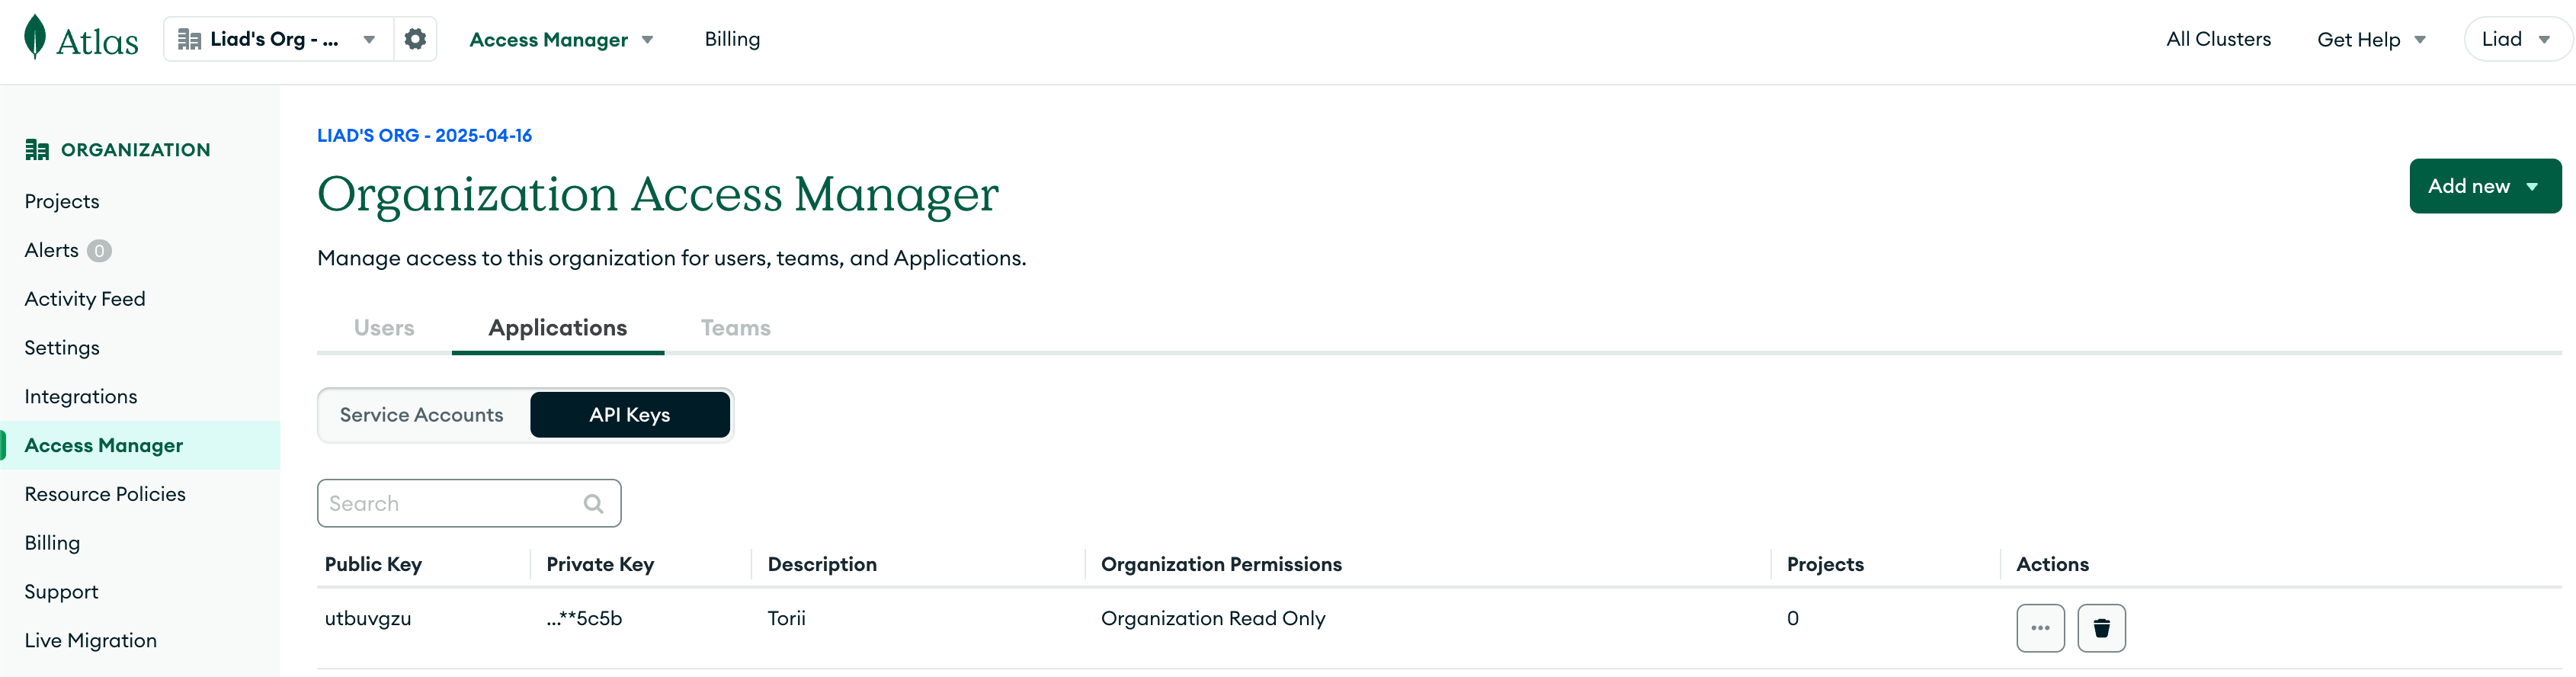Click the Alerts count badge
The image size is (2576, 677).
99,251
